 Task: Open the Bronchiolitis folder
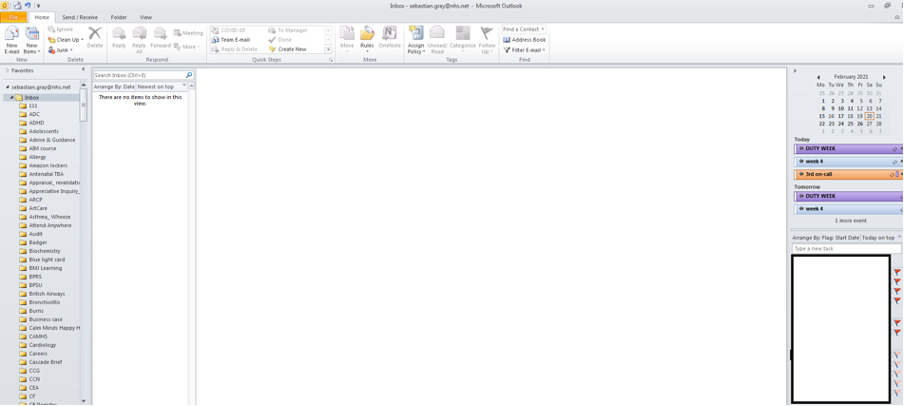pos(44,302)
